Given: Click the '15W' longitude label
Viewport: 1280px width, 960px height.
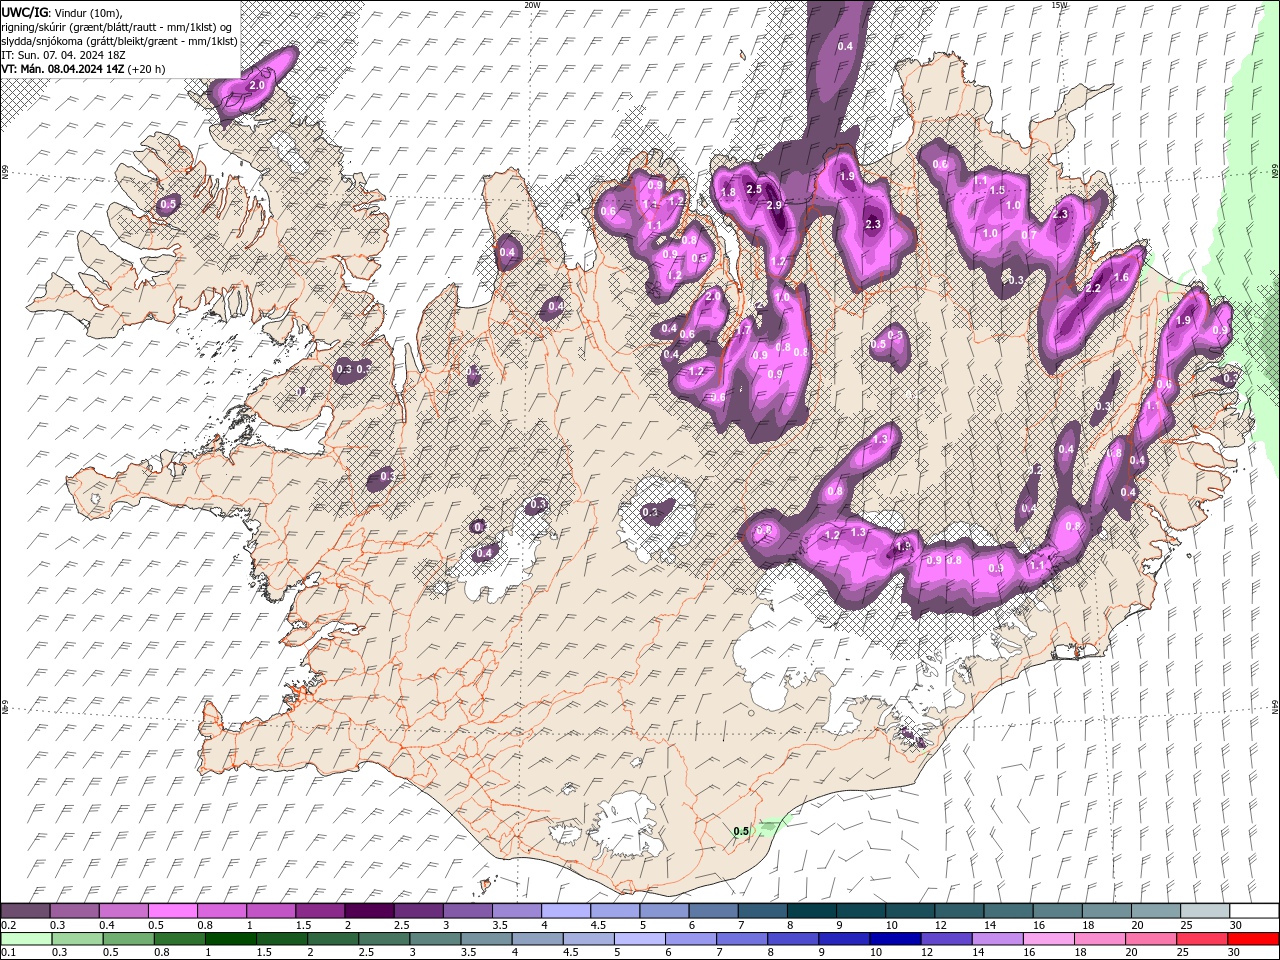Looking at the screenshot, I should [1059, 5].
